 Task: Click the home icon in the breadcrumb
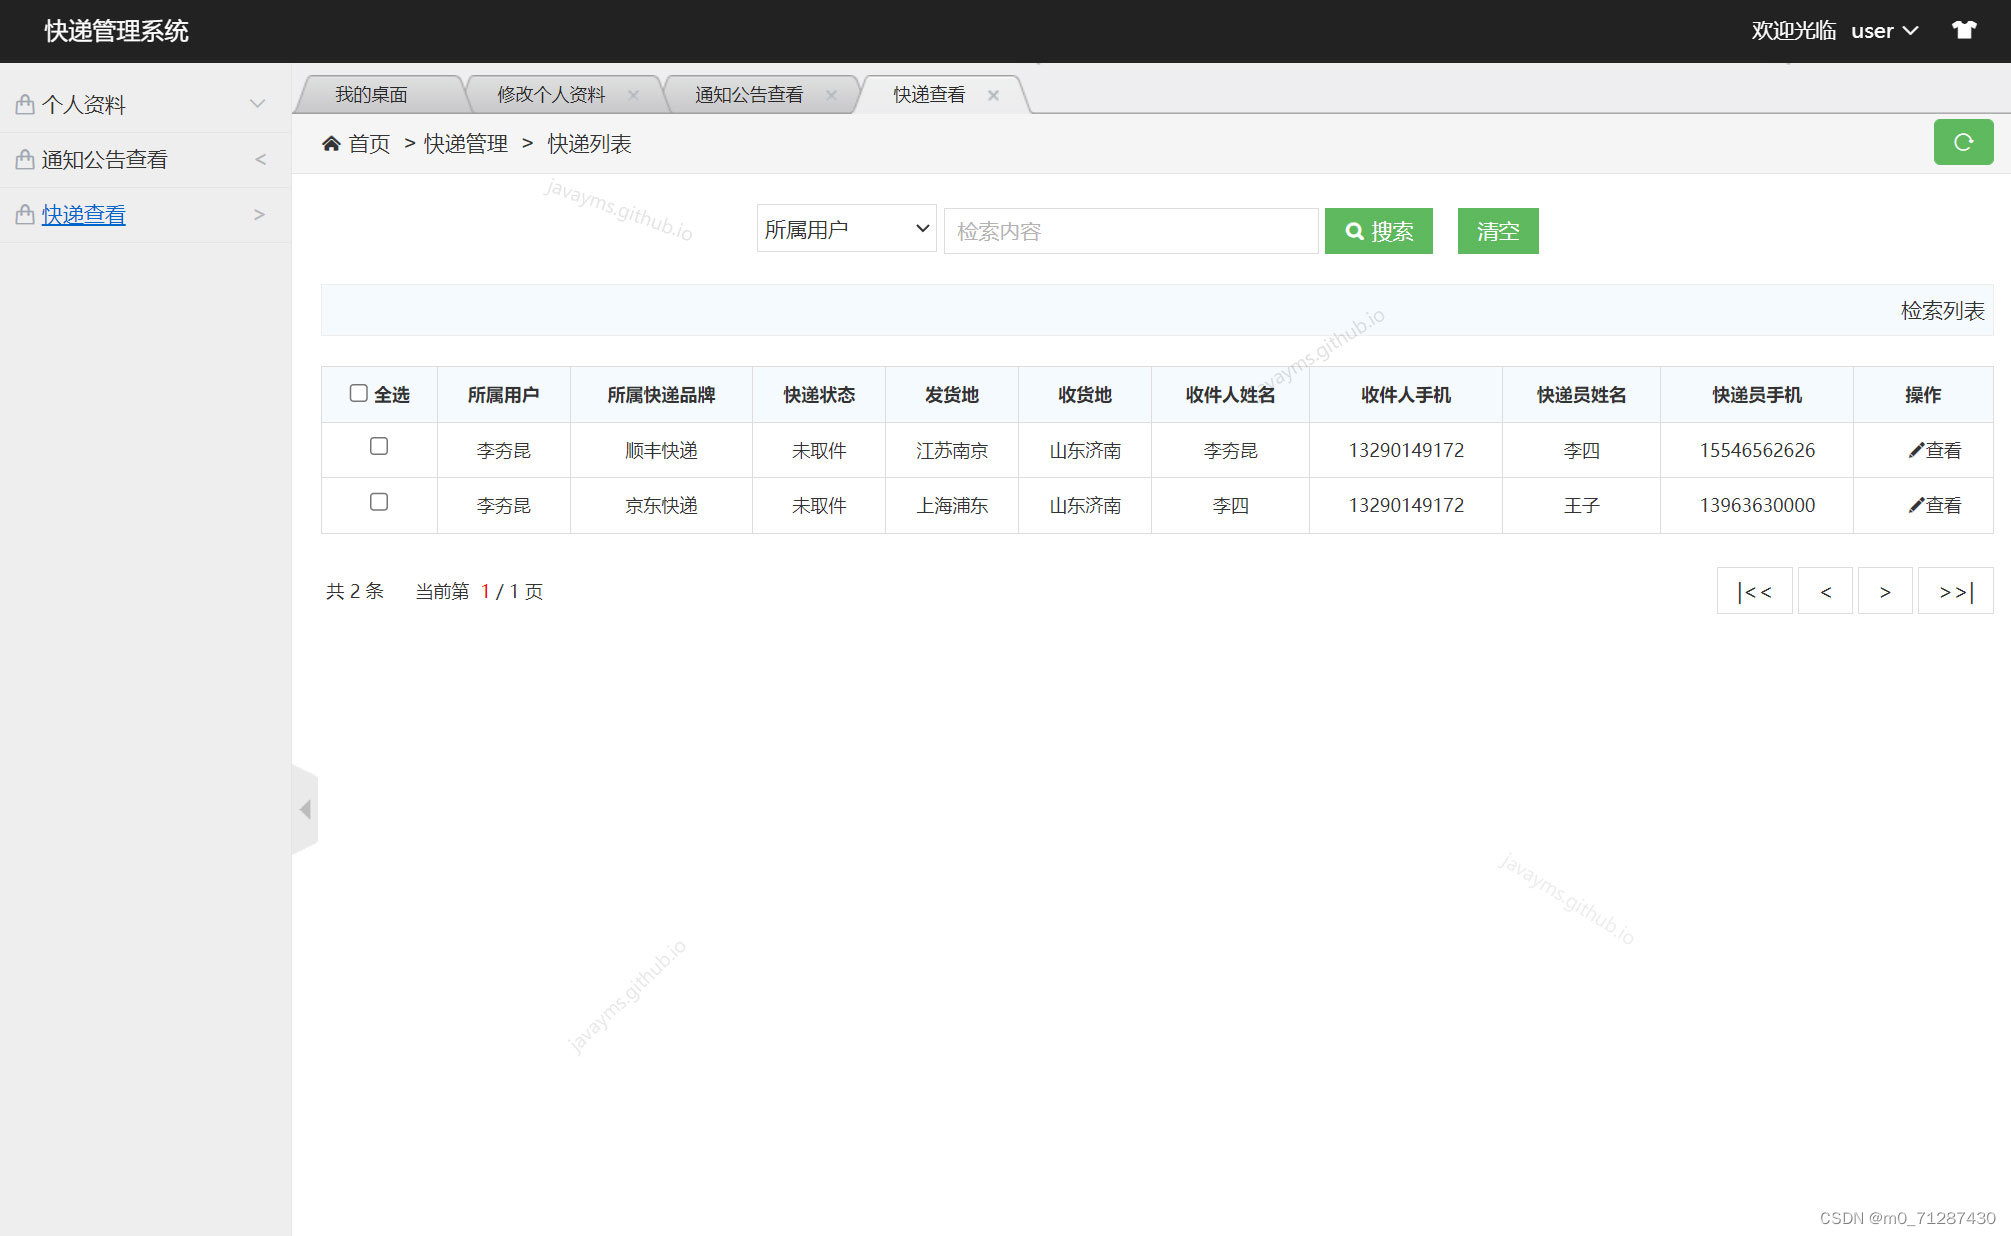pos(331,143)
